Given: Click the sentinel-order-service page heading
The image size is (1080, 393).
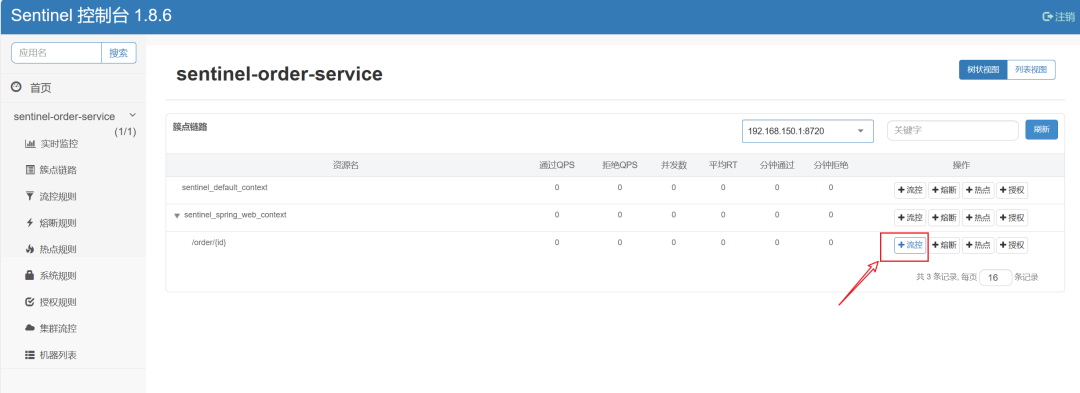Looking at the screenshot, I should pyautogui.click(x=279, y=74).
